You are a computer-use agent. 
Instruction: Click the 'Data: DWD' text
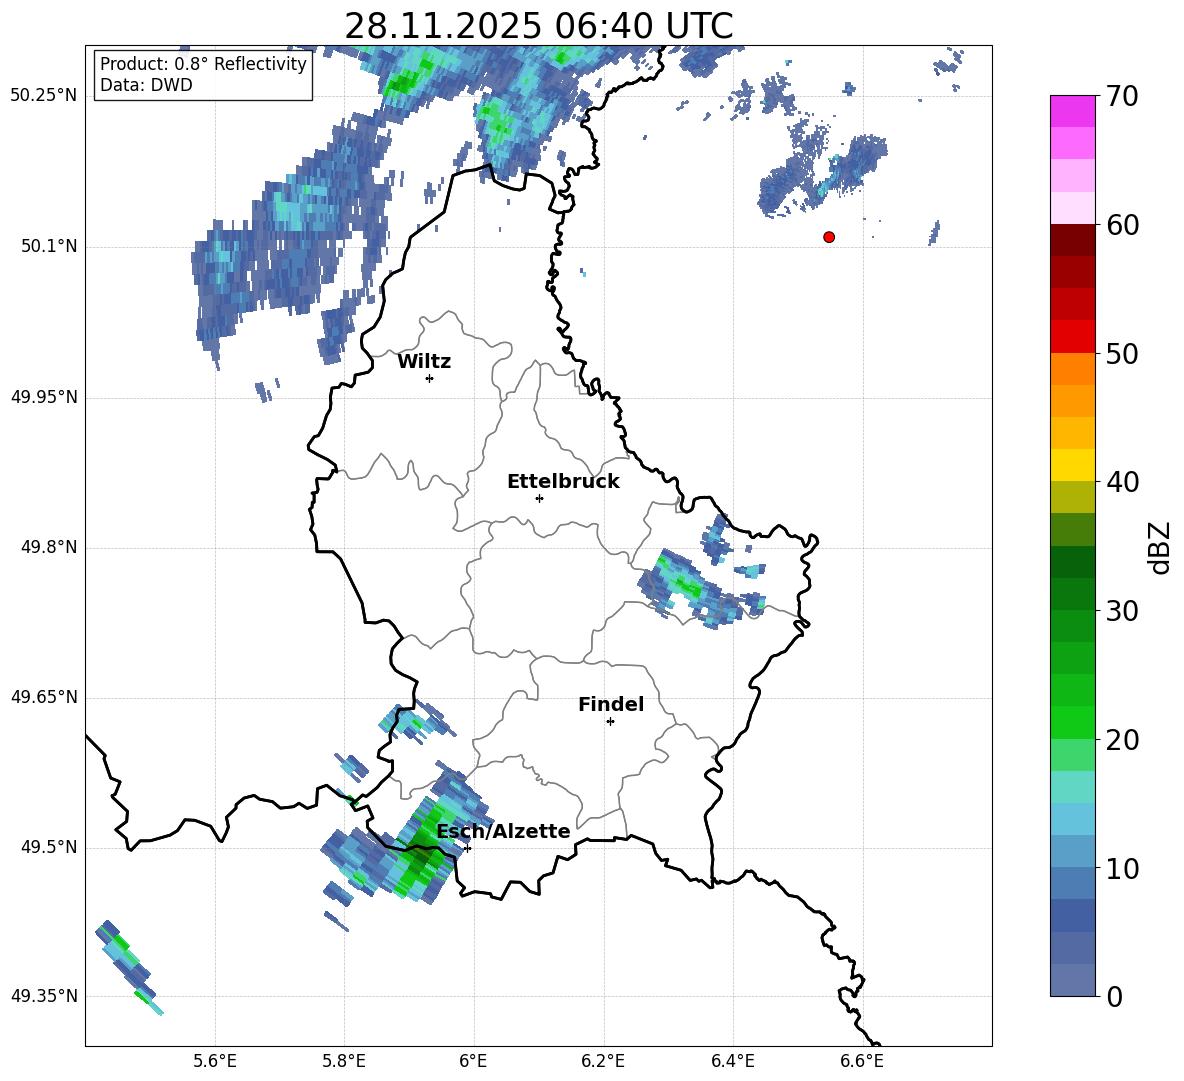tap(146, 85)
